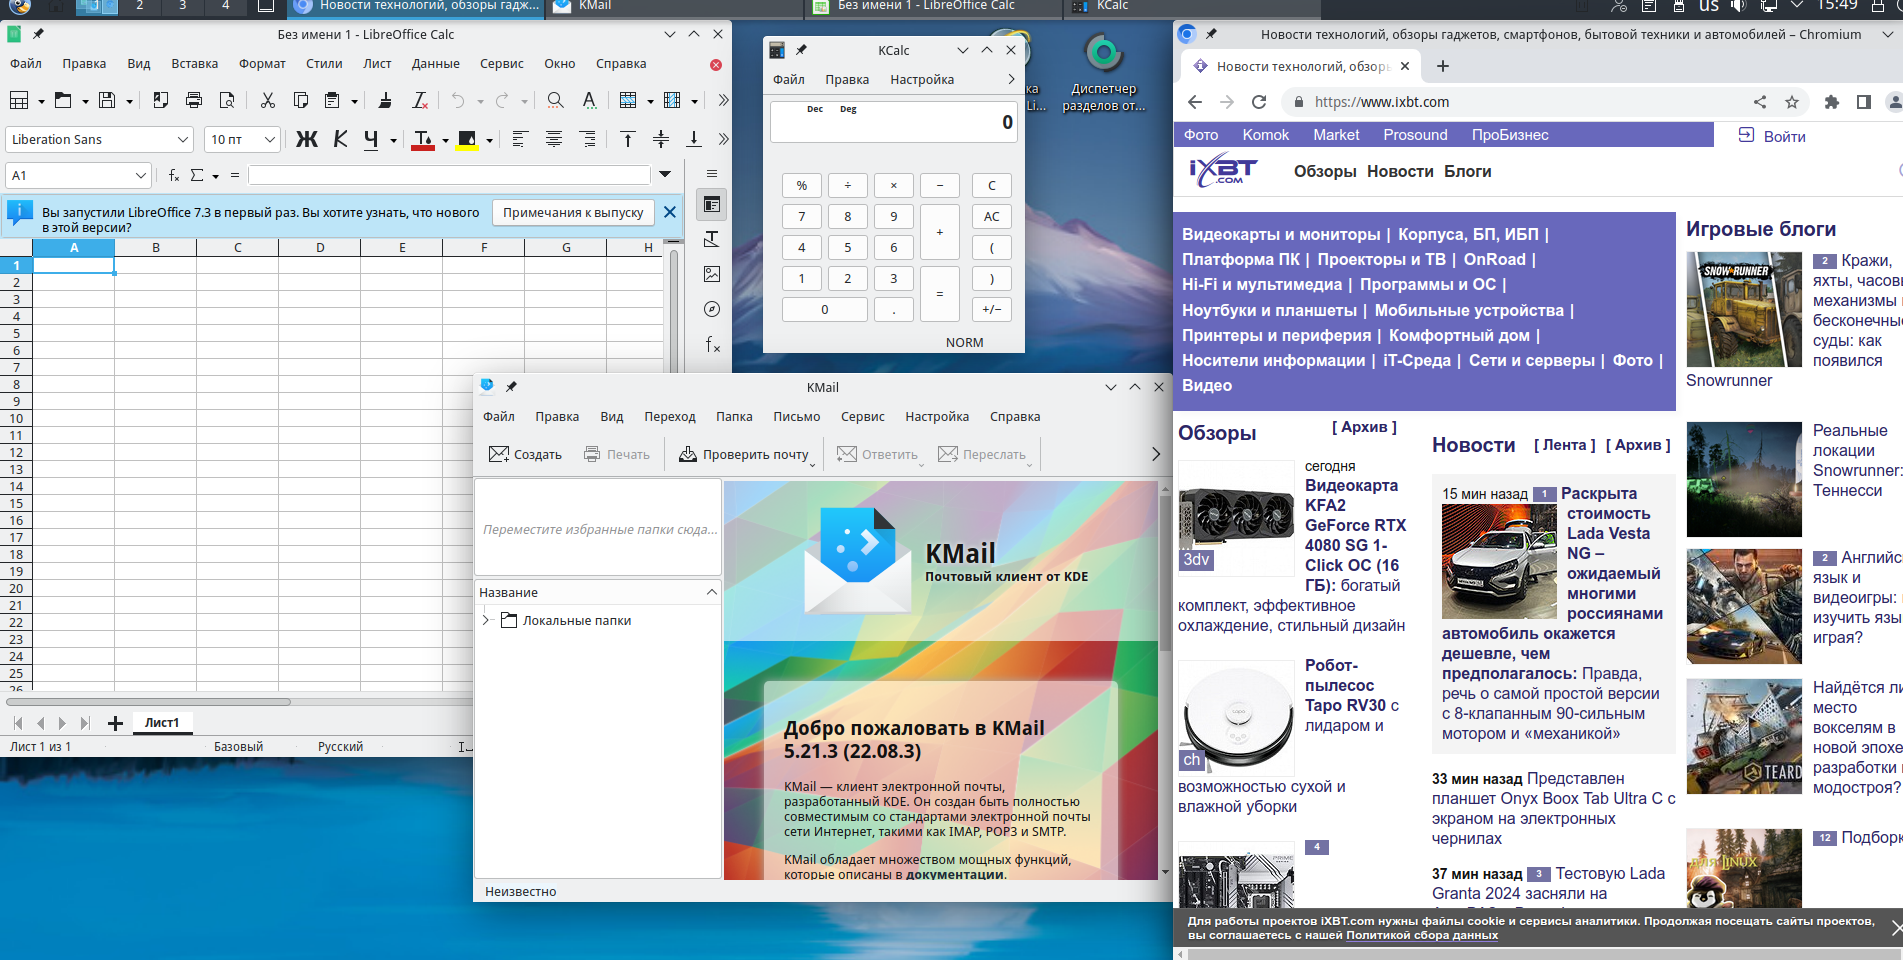
Task: Click the Chromium address bar ixbt.com URL
Action: 1381,102
